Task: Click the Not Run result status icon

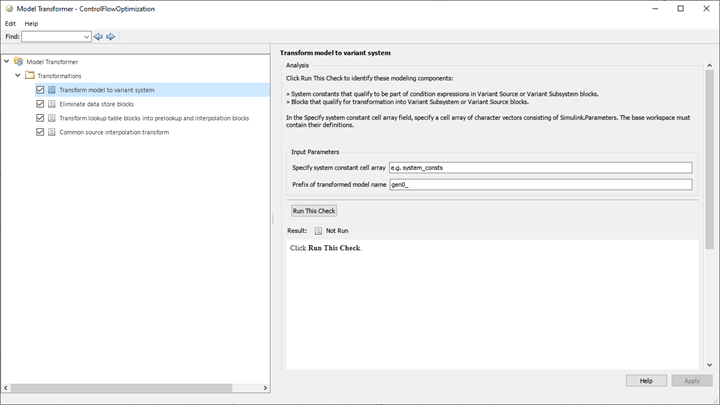Action: pos(318,230)
